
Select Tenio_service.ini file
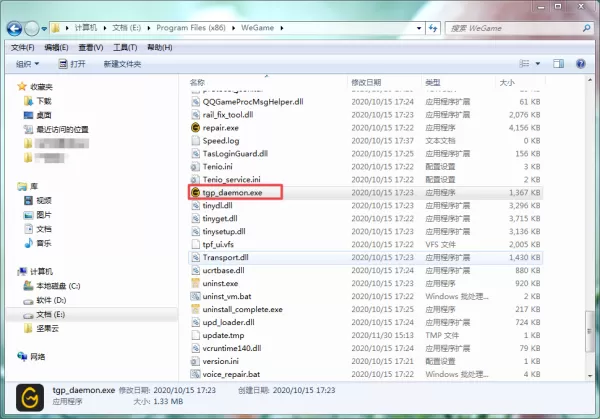231,179
